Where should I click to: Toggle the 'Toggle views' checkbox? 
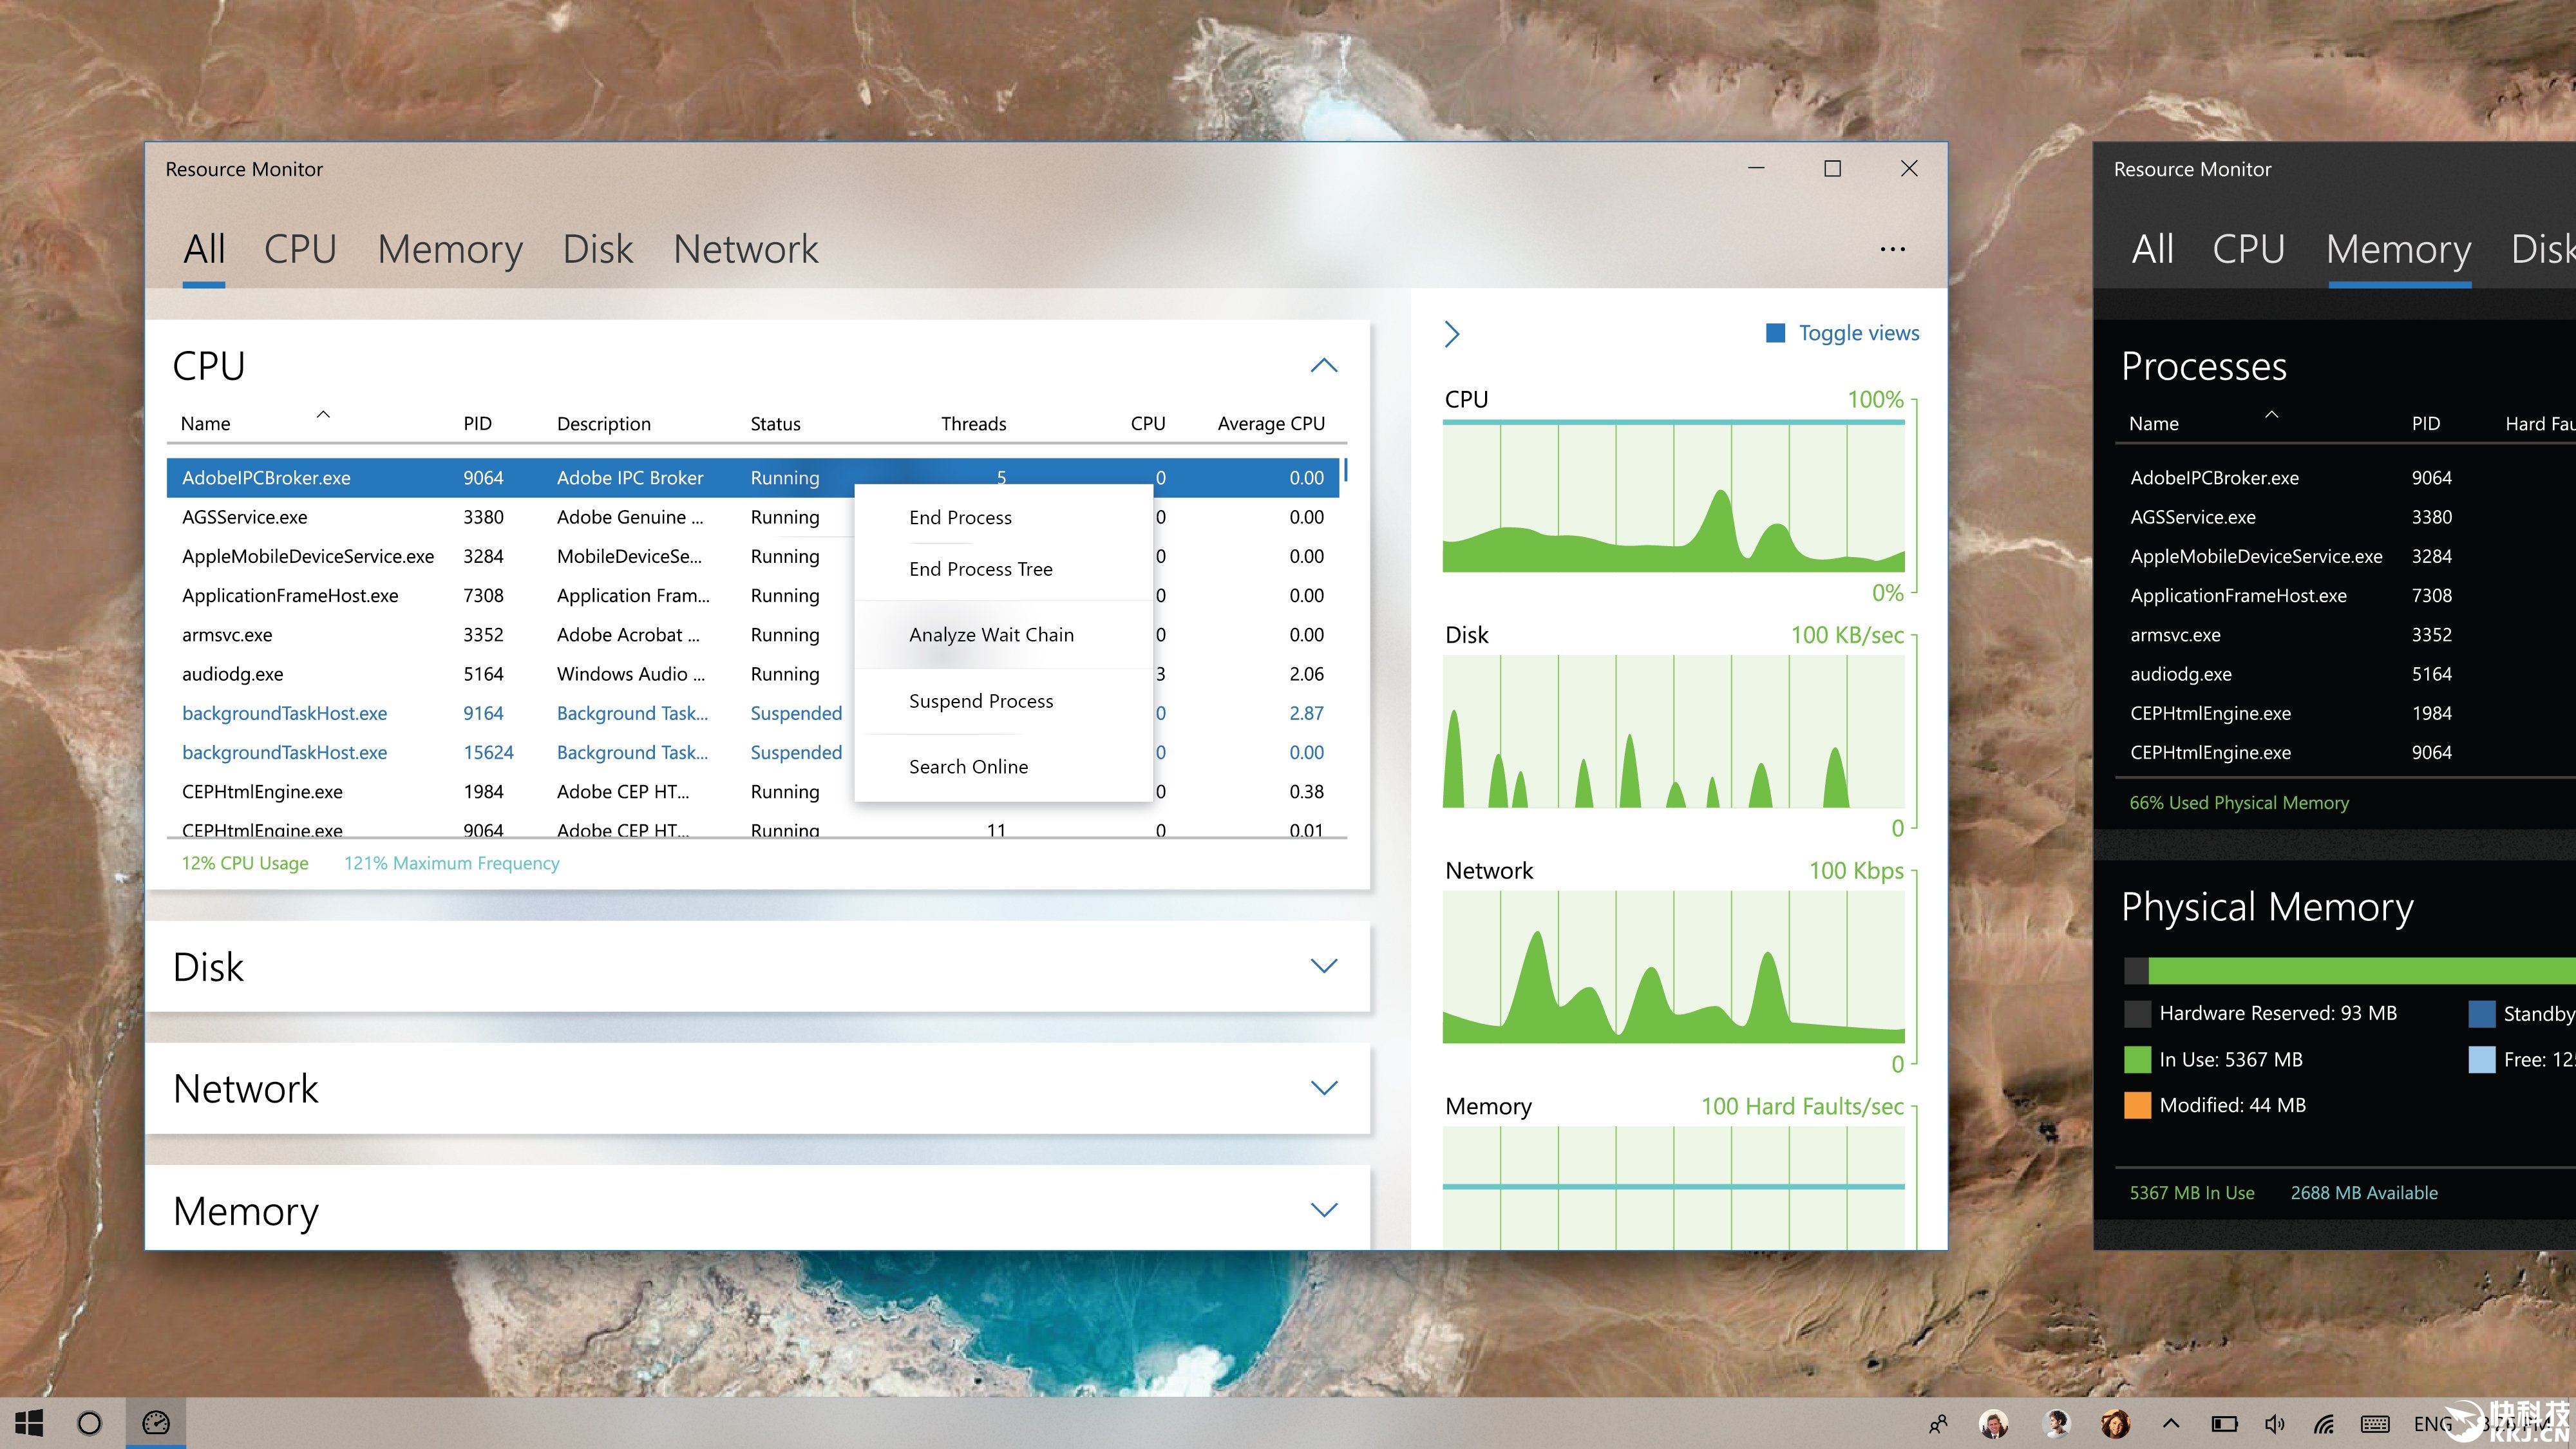point(1776,333)
